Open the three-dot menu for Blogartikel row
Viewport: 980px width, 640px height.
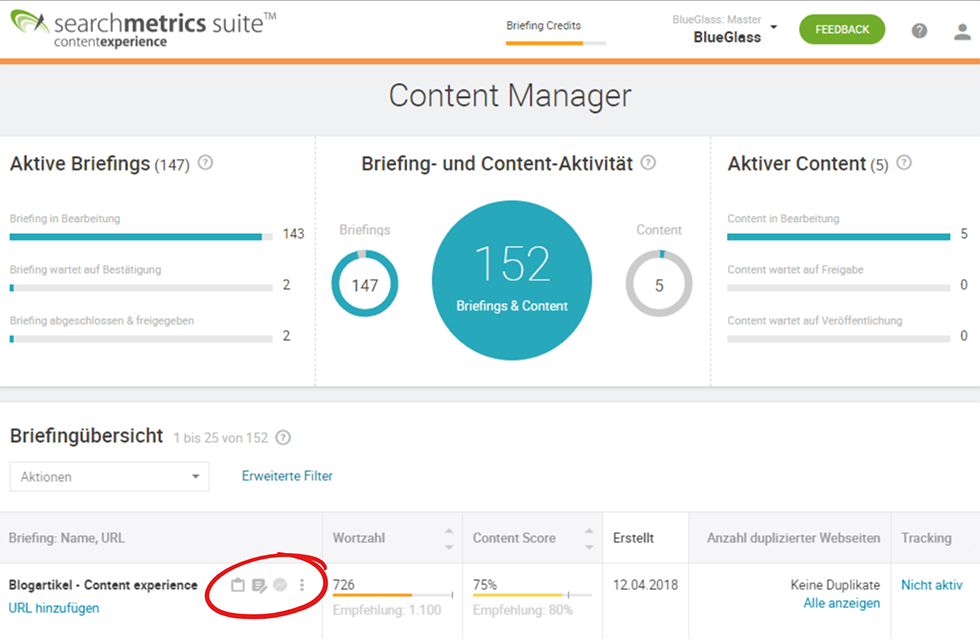point(302,585)
